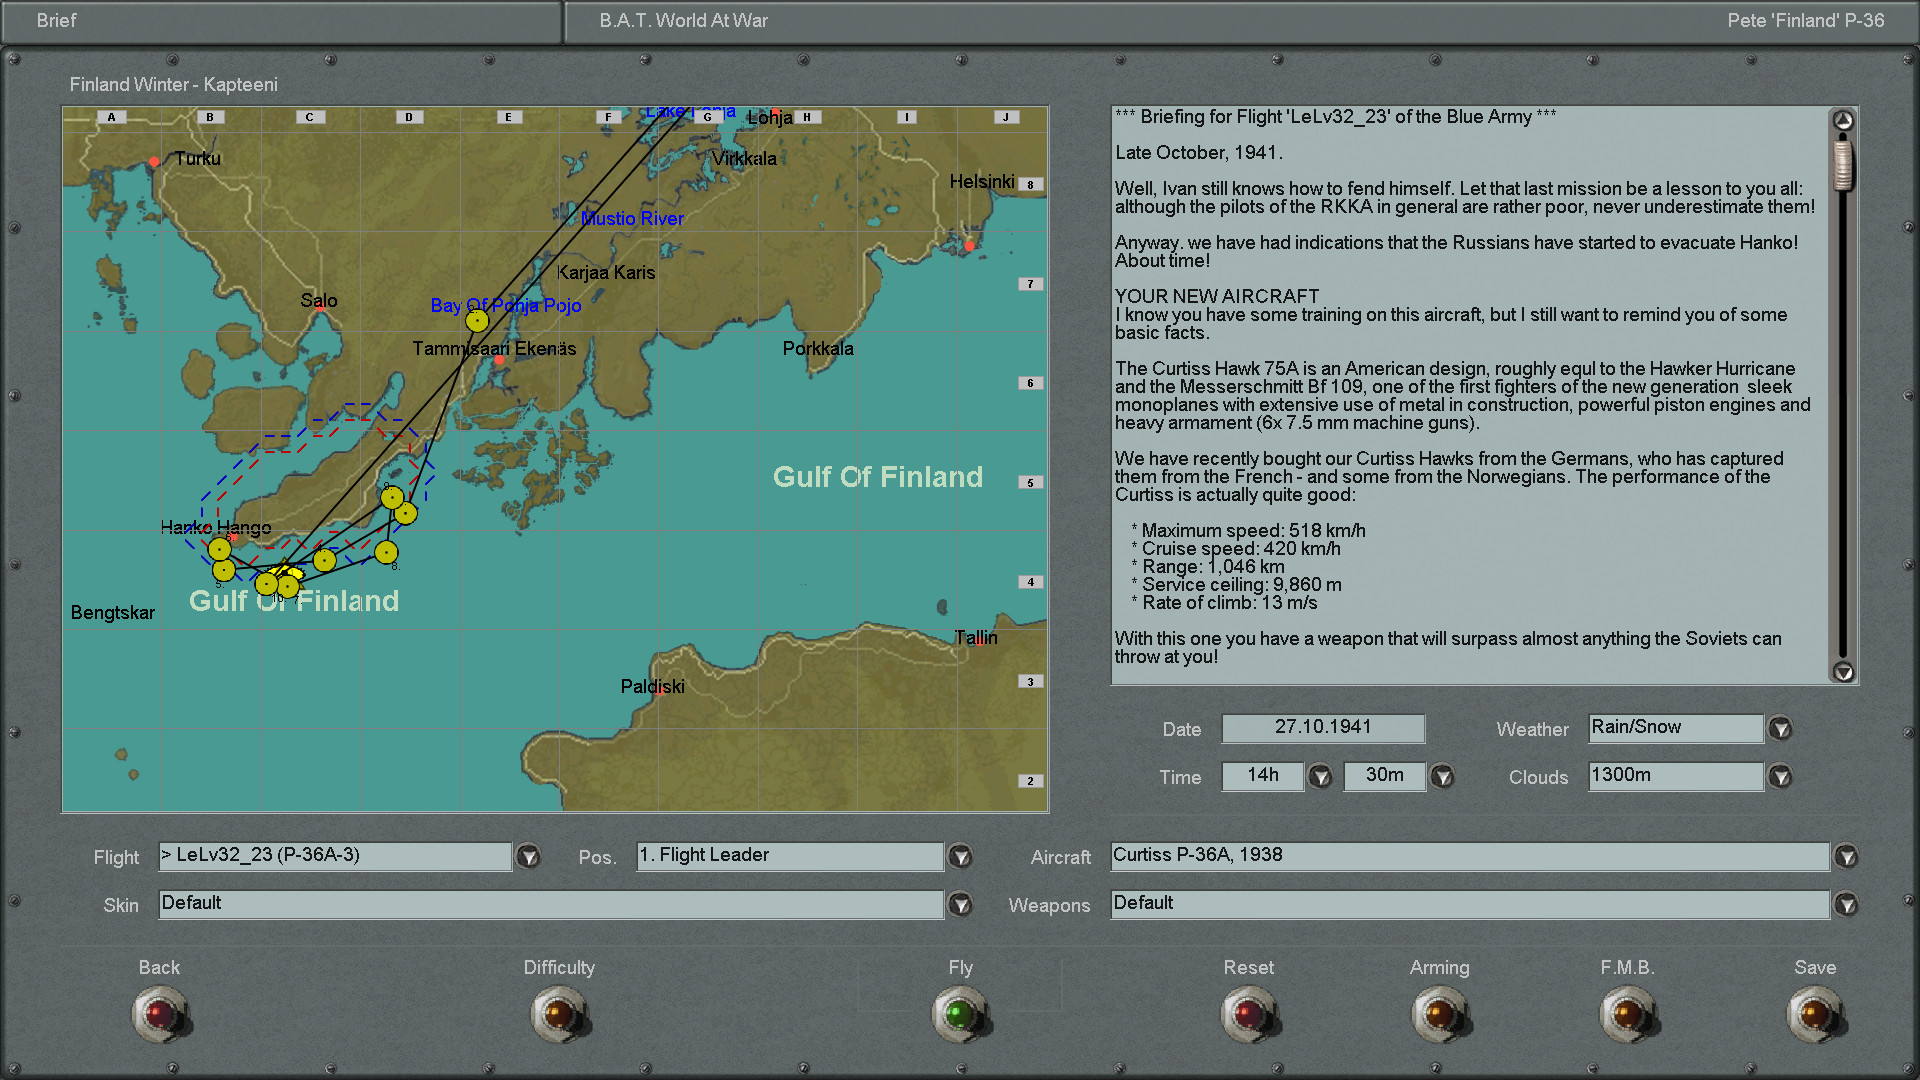Open the Weather Rain/Snow dropdown
The height and width of the screenshot is (1080, 1920).
pyautogui.click(x=1780, y=729)
